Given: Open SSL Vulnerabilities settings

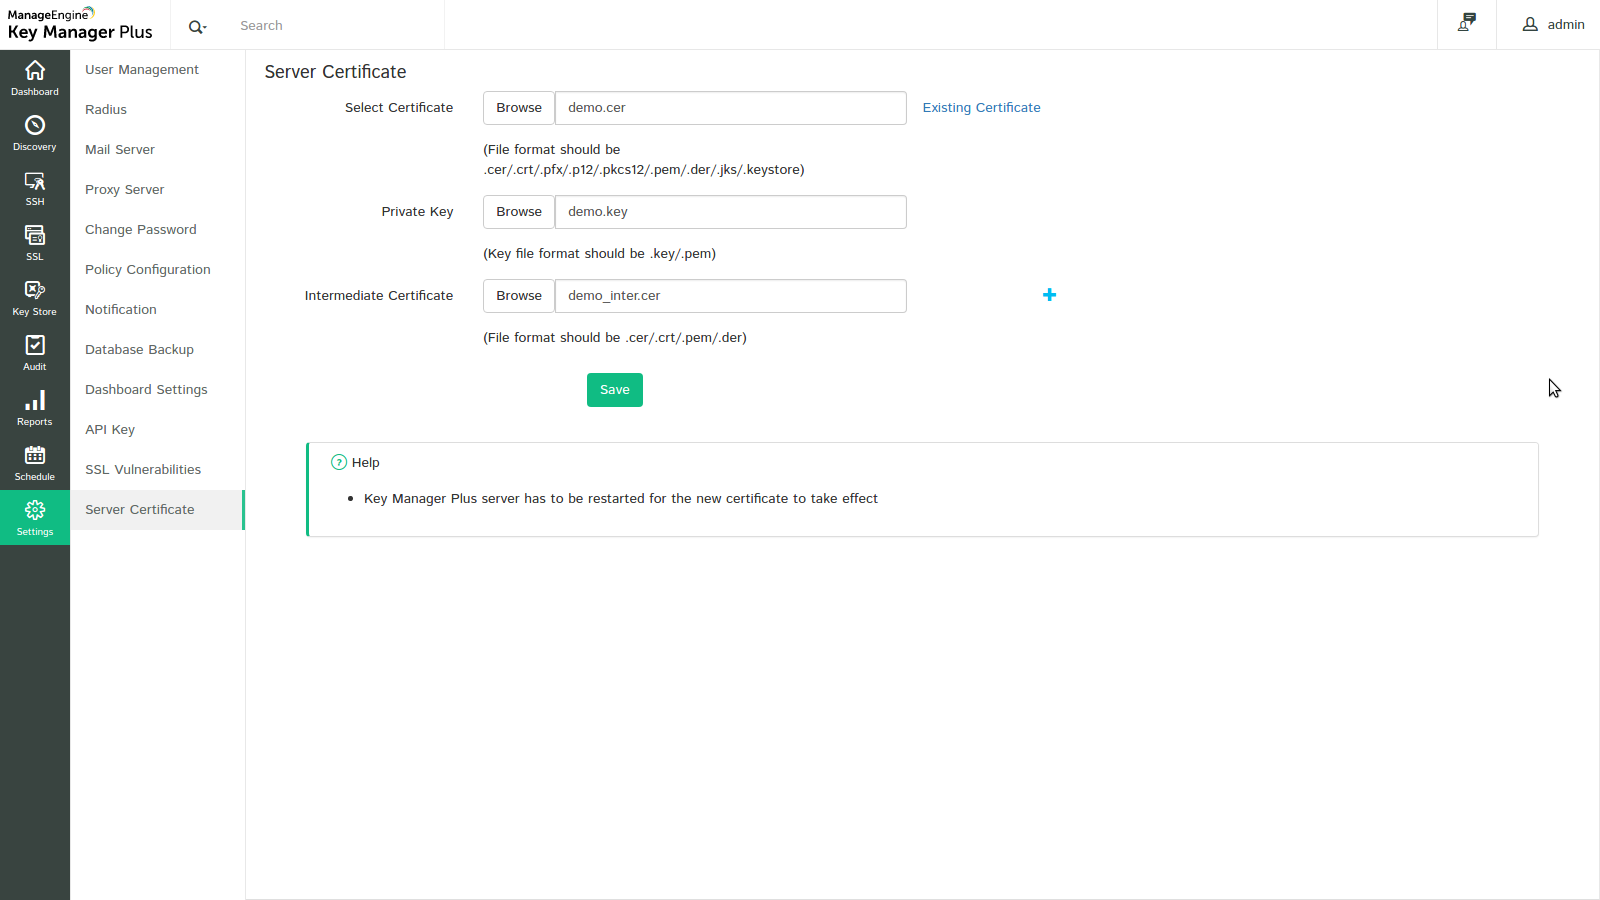Looking at the screenshot, I should [x=143, y=470].
